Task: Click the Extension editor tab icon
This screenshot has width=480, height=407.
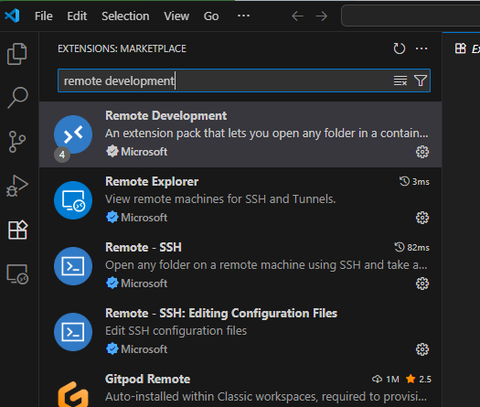Action: 461,48
